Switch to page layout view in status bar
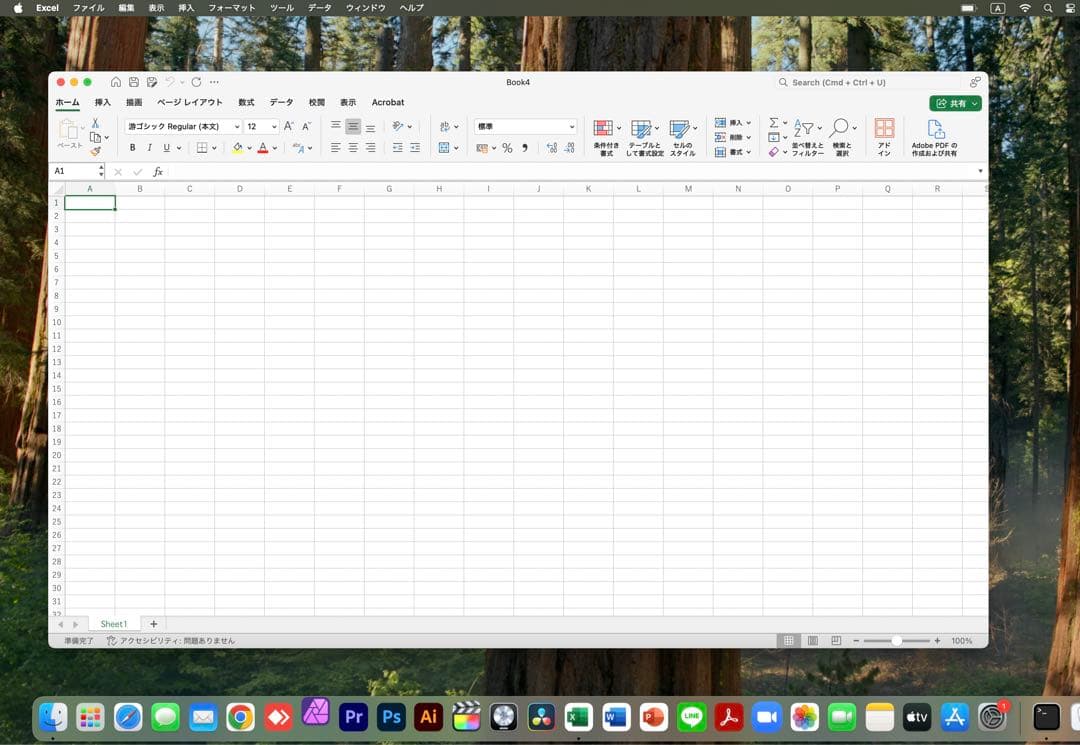The width and height of the screenshot is (1080, 745). click(x=812, y=640)
